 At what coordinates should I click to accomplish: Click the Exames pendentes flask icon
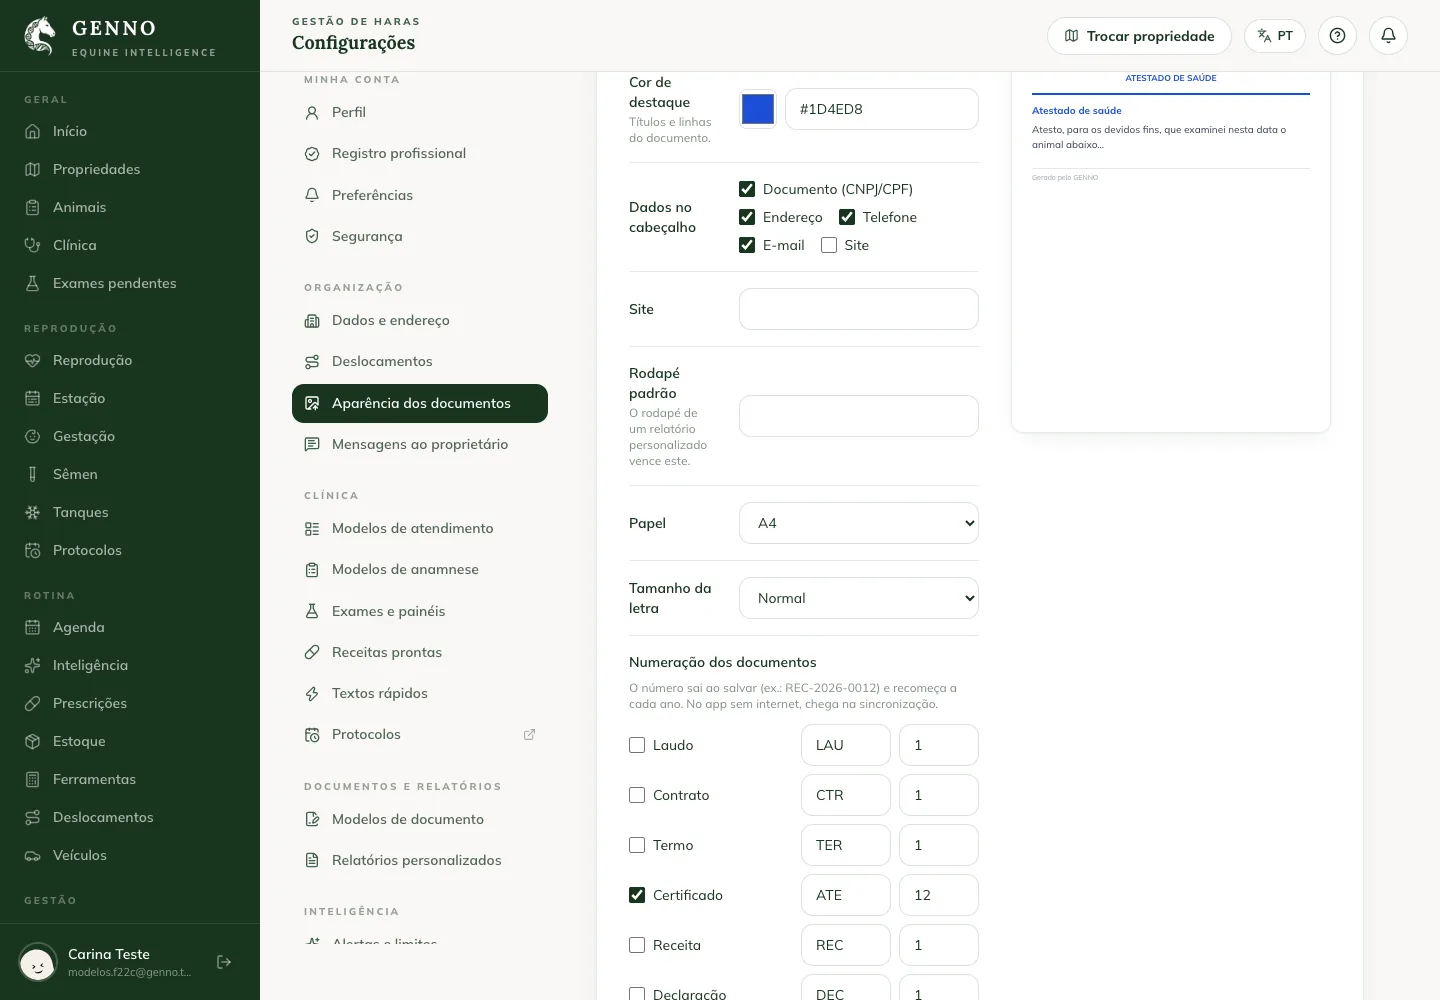pyautogui.click(x=32, y=283)
